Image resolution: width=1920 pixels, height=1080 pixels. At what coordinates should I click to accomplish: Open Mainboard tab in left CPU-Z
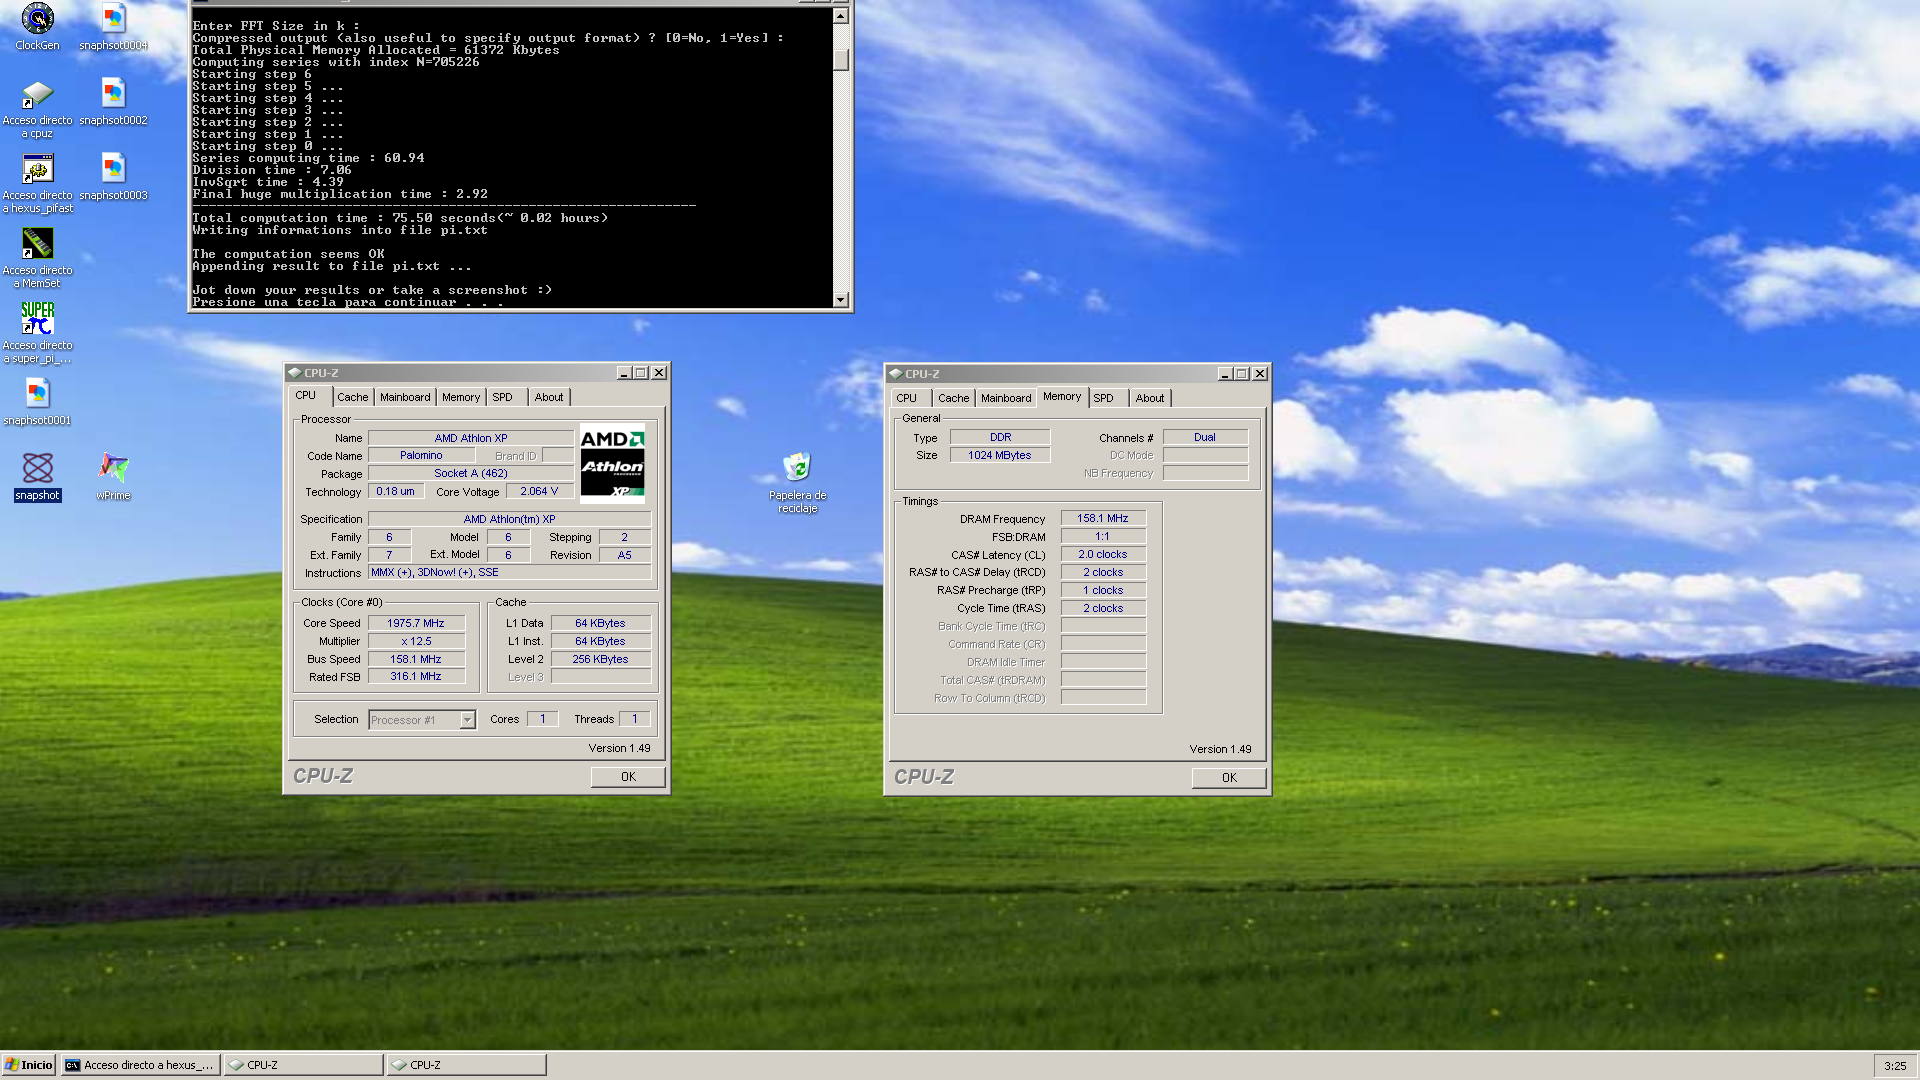(x=405, y=397)
